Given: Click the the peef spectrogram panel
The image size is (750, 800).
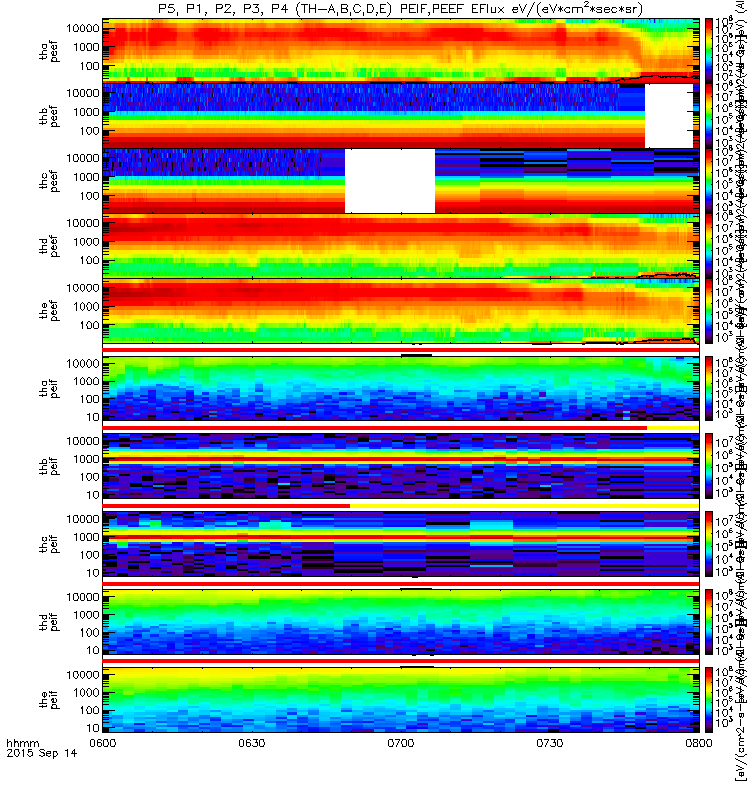Looking at the screenshot, I should coord(401,311).
